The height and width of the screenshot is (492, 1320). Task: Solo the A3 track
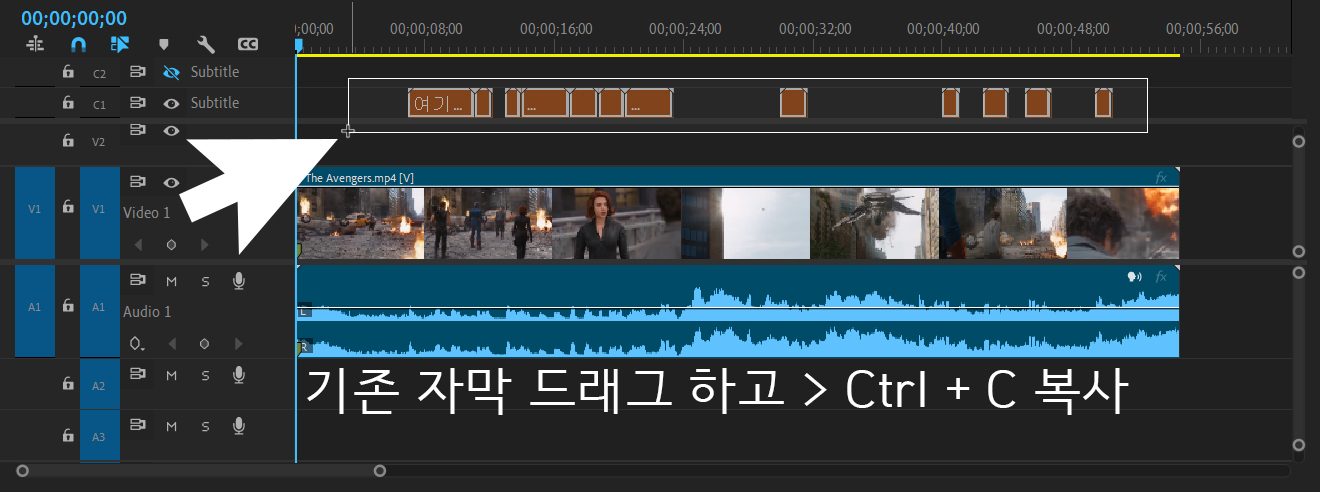[205, 427]
